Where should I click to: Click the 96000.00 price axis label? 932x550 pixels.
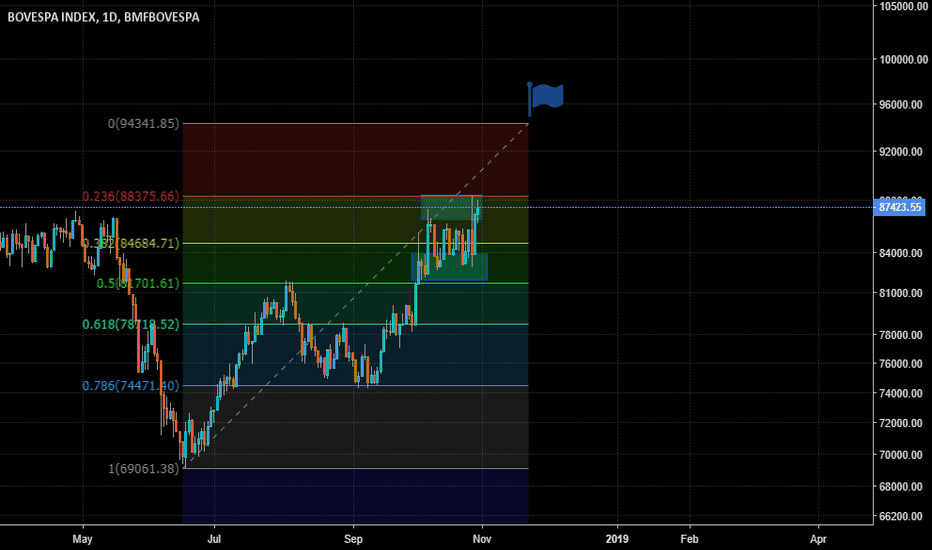pos(901,105)
